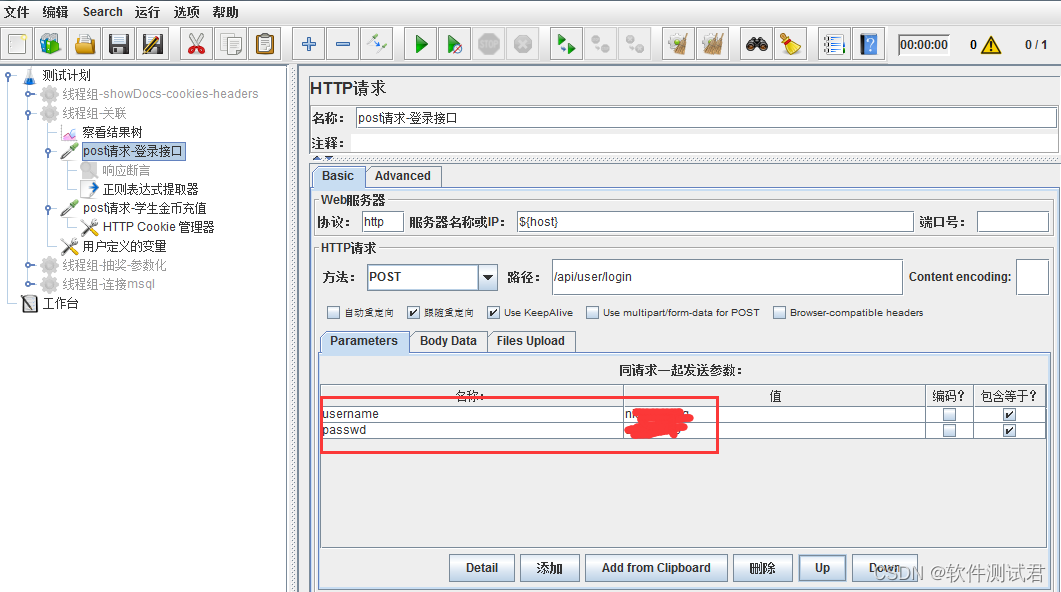Collapse the 线程组-关联 tree node

pyautogui.click(x=28, y=113)
